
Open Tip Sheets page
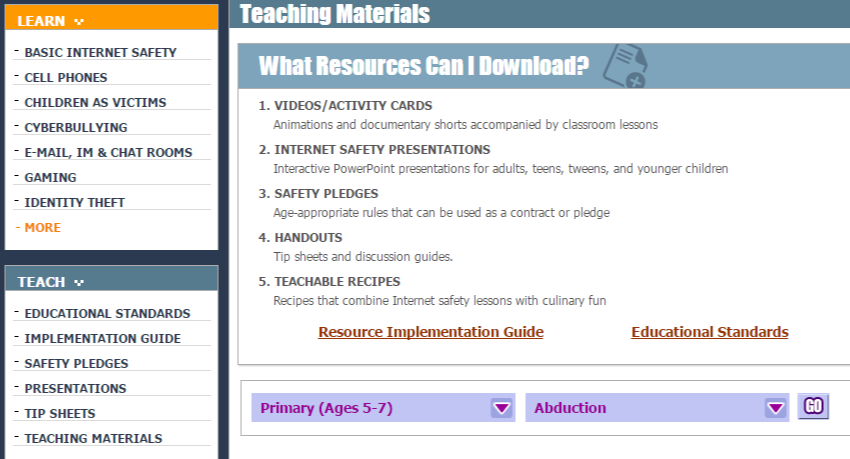point(60,413)
